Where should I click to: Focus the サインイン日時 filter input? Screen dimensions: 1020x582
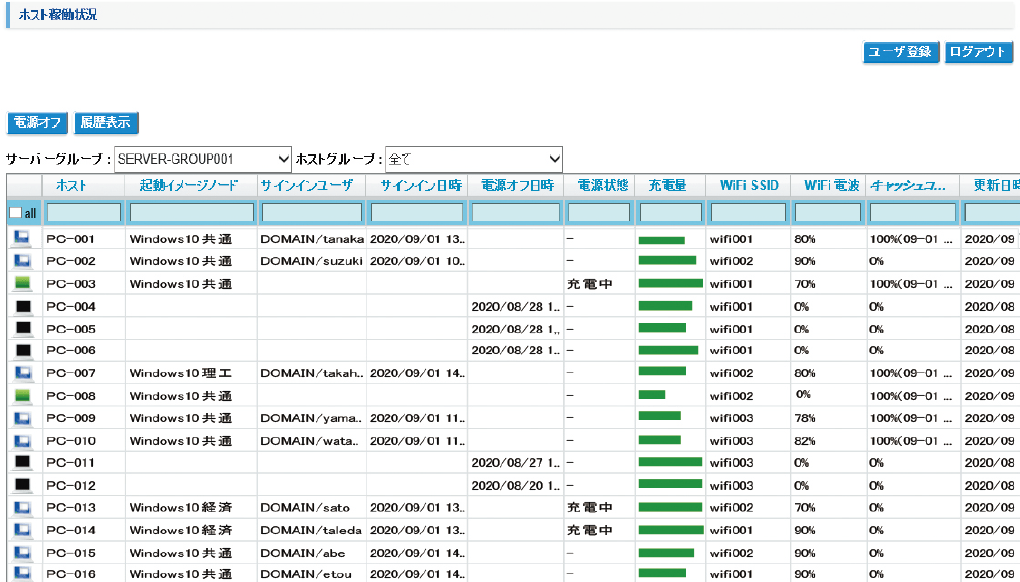pos(417,213)
